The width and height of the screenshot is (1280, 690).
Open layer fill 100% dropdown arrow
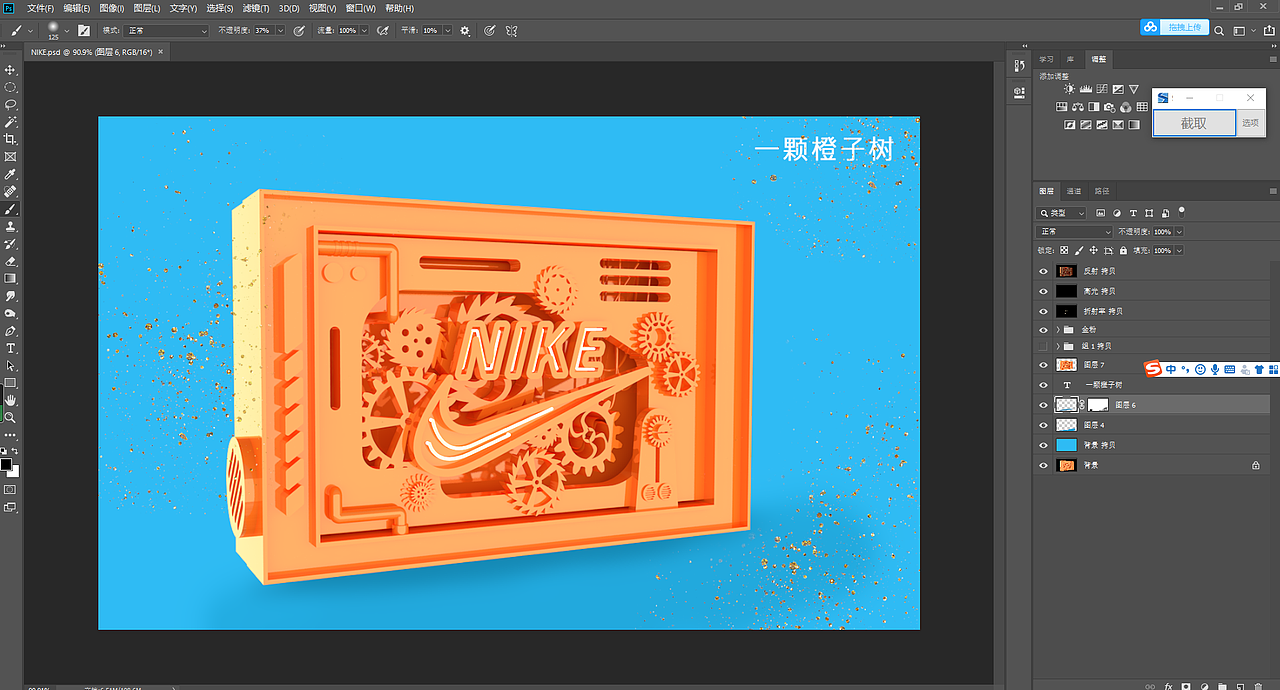(x=1179, y=250)
